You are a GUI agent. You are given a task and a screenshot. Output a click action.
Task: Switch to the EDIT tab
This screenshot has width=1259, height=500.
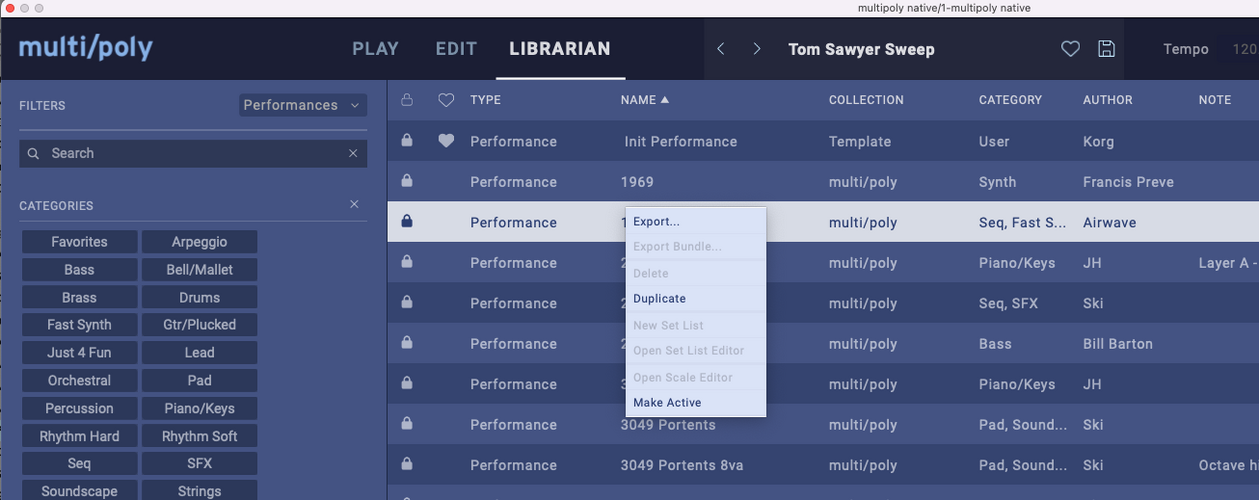456,48
